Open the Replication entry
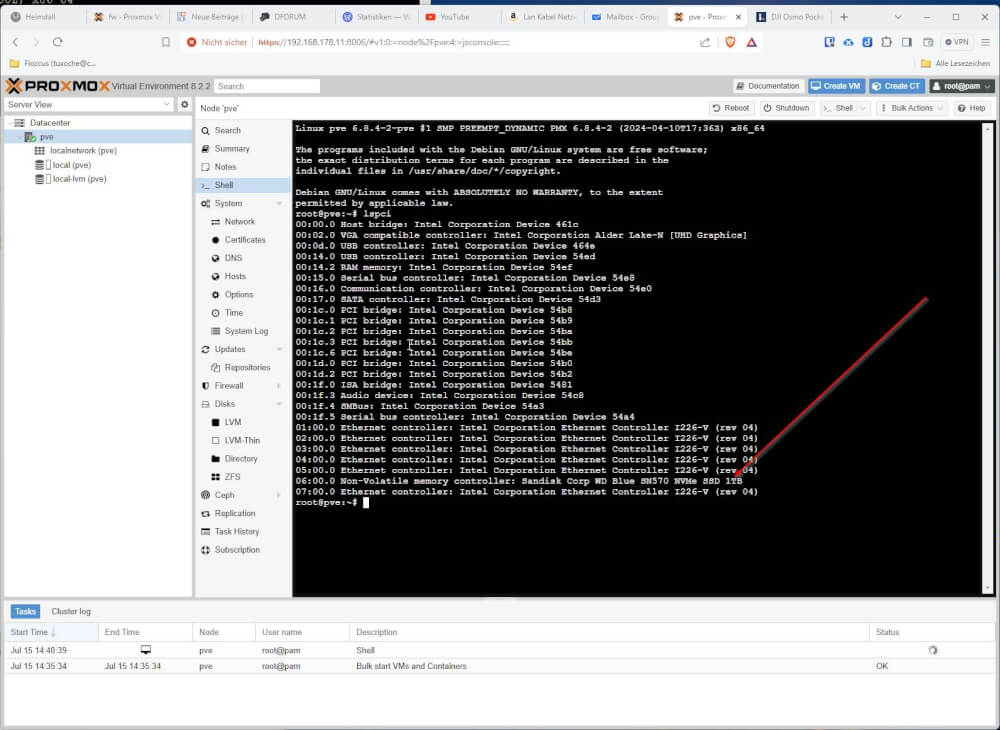The width and height of the screenshot is (1000, 730). (x=234, y=513)
